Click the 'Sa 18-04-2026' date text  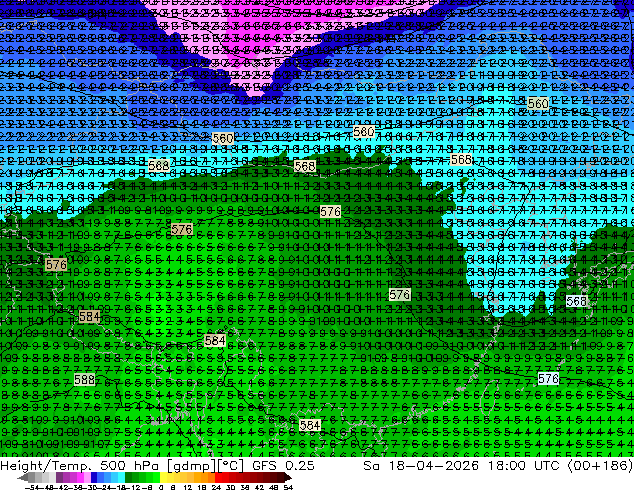[421, 466]
